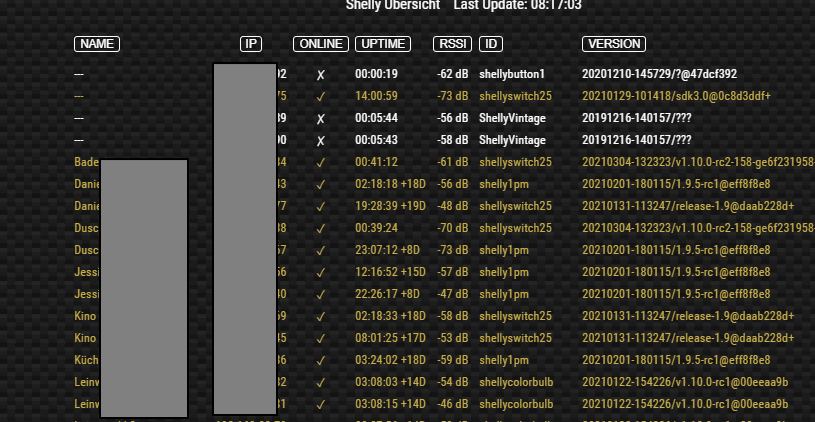Viewport: 815px width, 422px height.
Task: Click the online checkmark beside uptime 03:08:03 +14D
Action: click(x=321, y=382)
